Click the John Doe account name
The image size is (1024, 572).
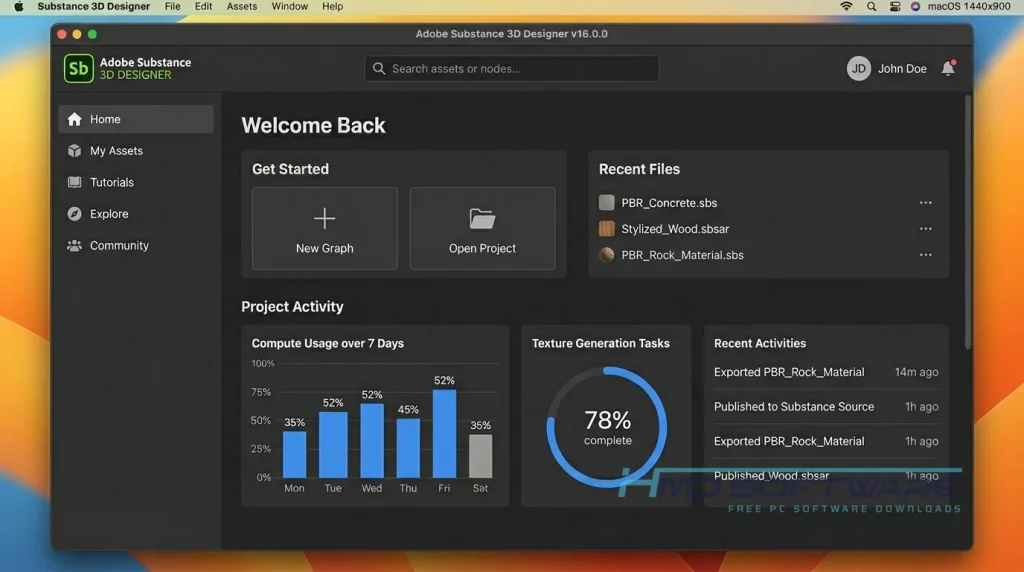click(x=902, y=69)
